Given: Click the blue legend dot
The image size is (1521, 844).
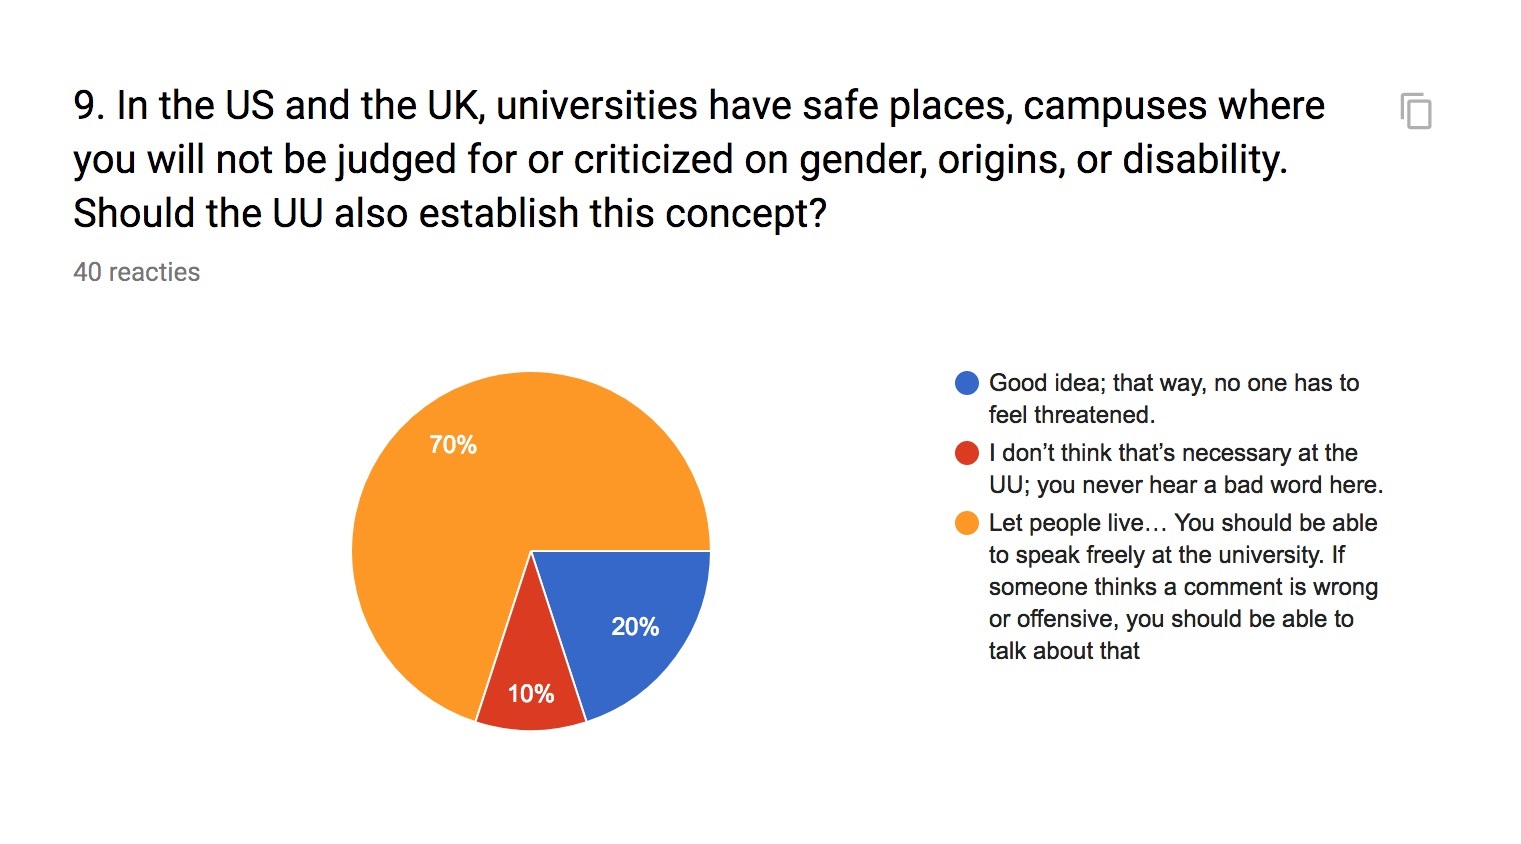Looking at the screenshot, I should [x=966, y=383].
